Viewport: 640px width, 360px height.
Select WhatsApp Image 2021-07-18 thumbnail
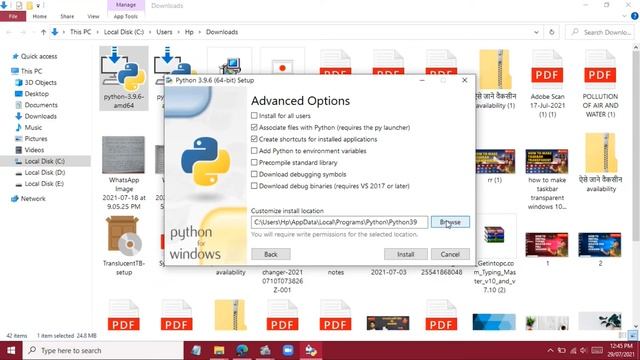click(x=124, y=173)
